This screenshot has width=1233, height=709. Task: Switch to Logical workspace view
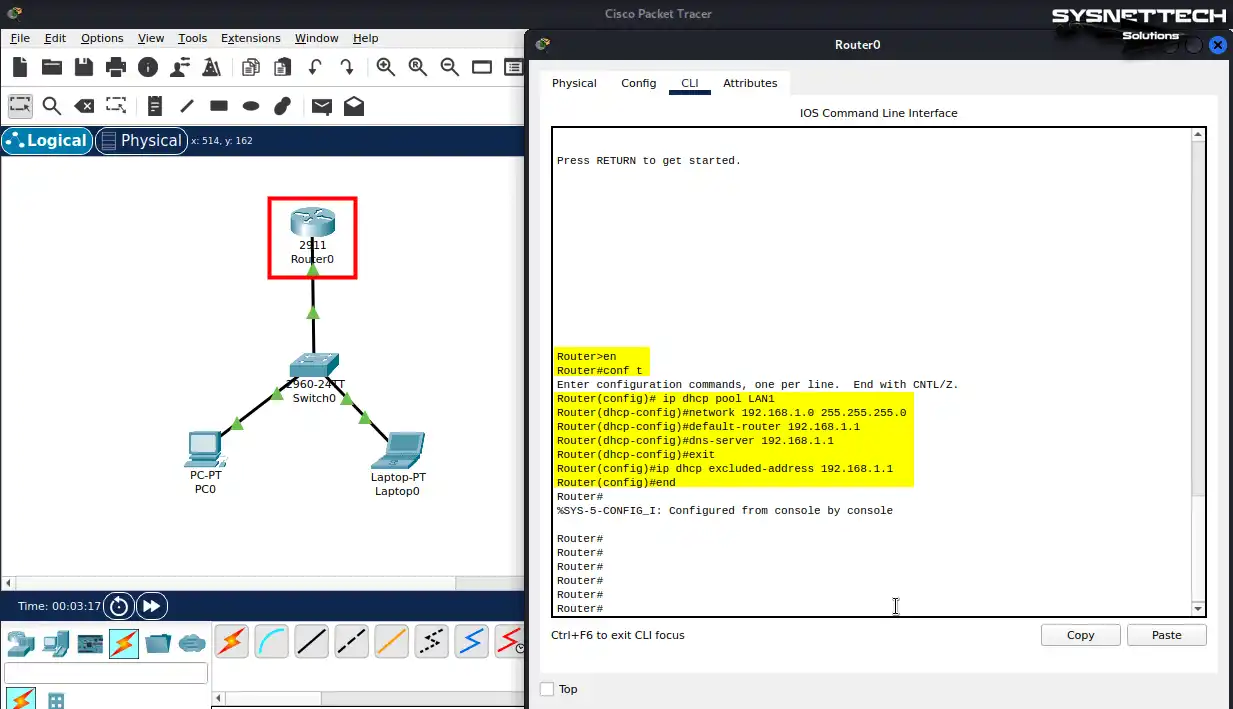click(47, 141)
